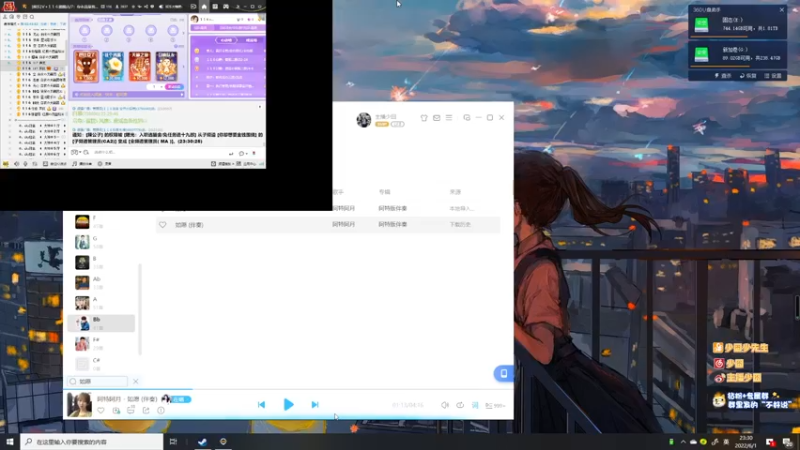800x450 pixels.
Task: Click the playlist search field
Action: tap(97, 381)
